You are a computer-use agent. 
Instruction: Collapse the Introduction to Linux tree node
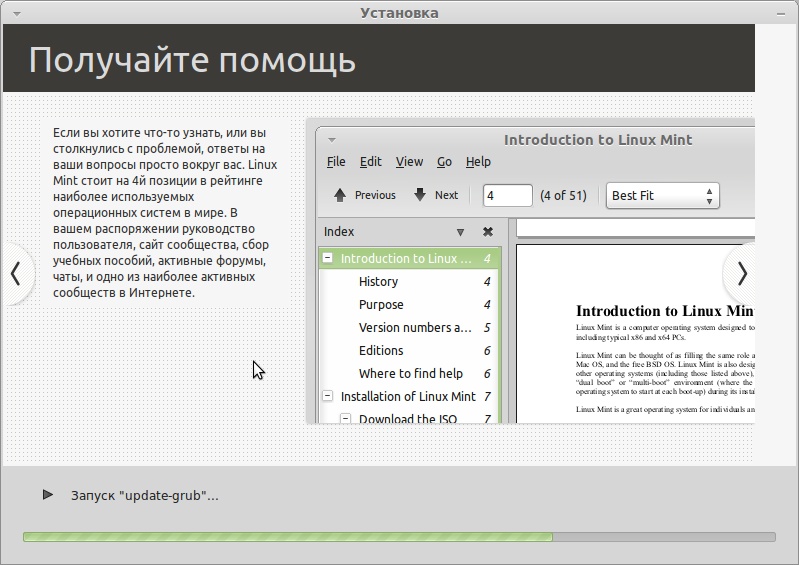point(328,258)
